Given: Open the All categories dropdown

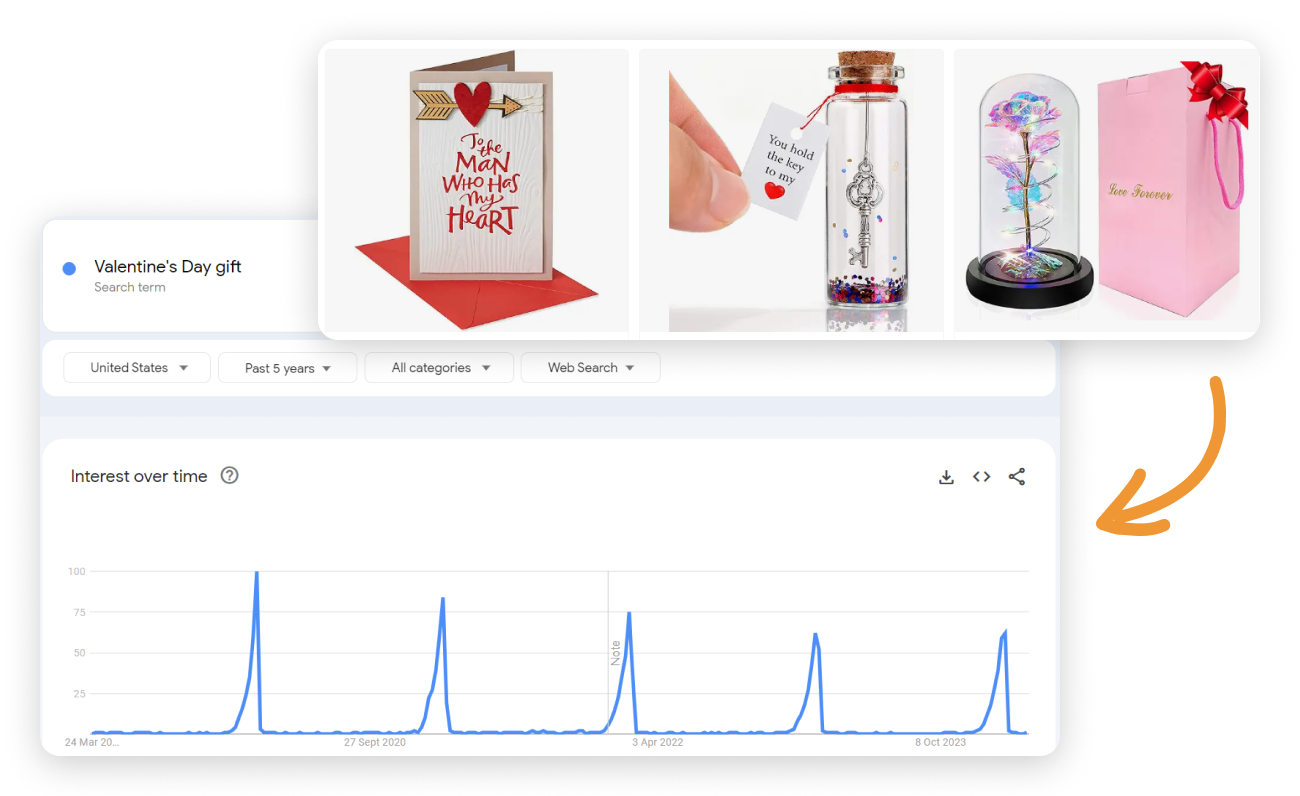Looking at the screenshot, I should pos(438,367).
